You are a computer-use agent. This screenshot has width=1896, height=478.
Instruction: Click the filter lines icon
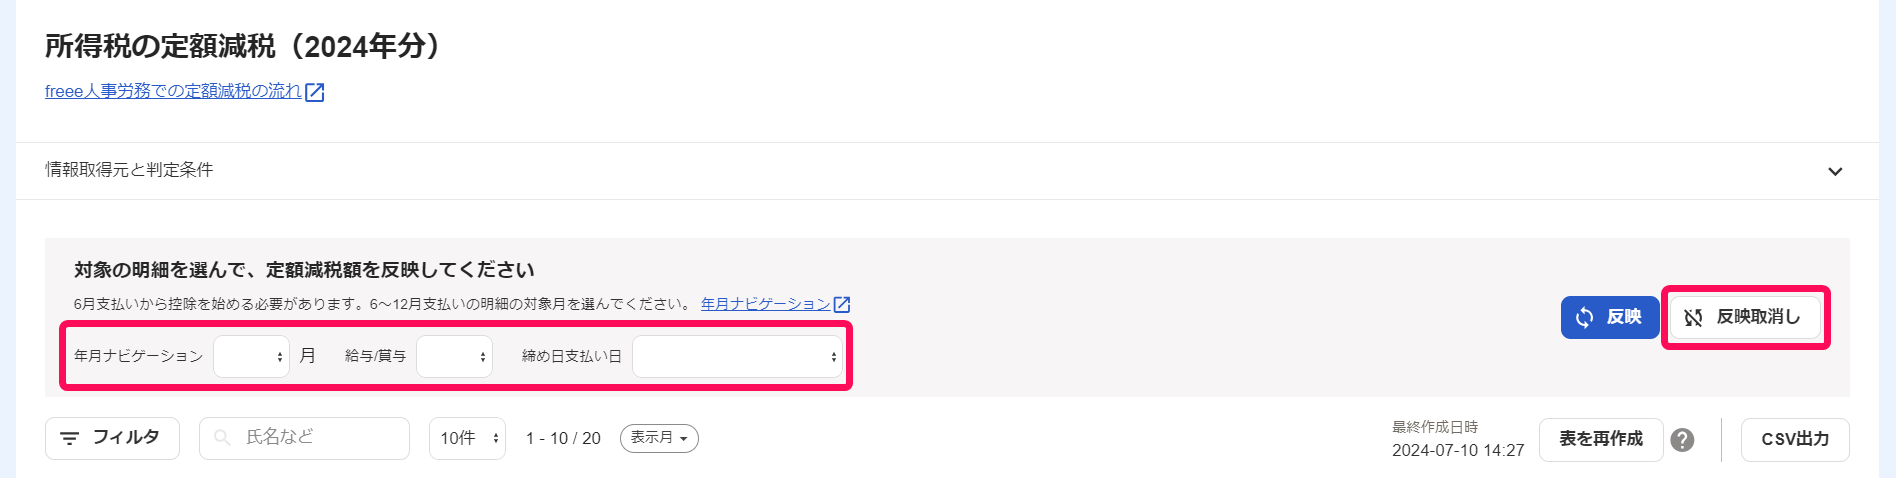point(69,438)
